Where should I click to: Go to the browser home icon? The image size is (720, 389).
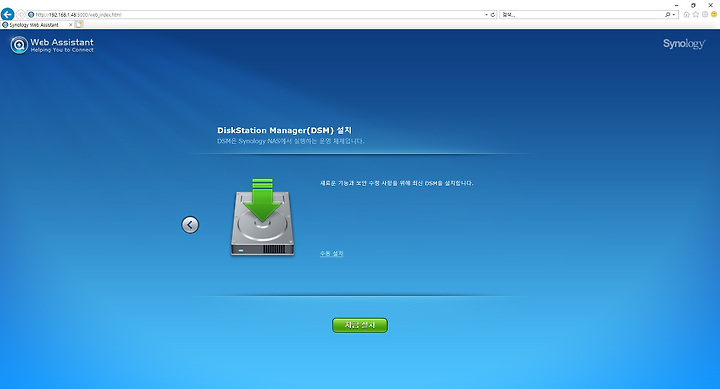[x=686, y=15]
